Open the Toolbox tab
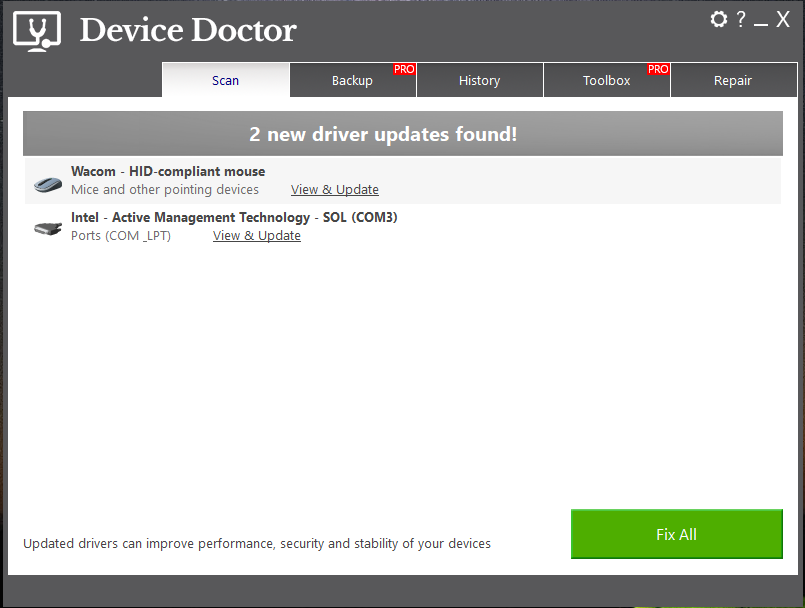 pyautogui.click(x=606, y=80)
